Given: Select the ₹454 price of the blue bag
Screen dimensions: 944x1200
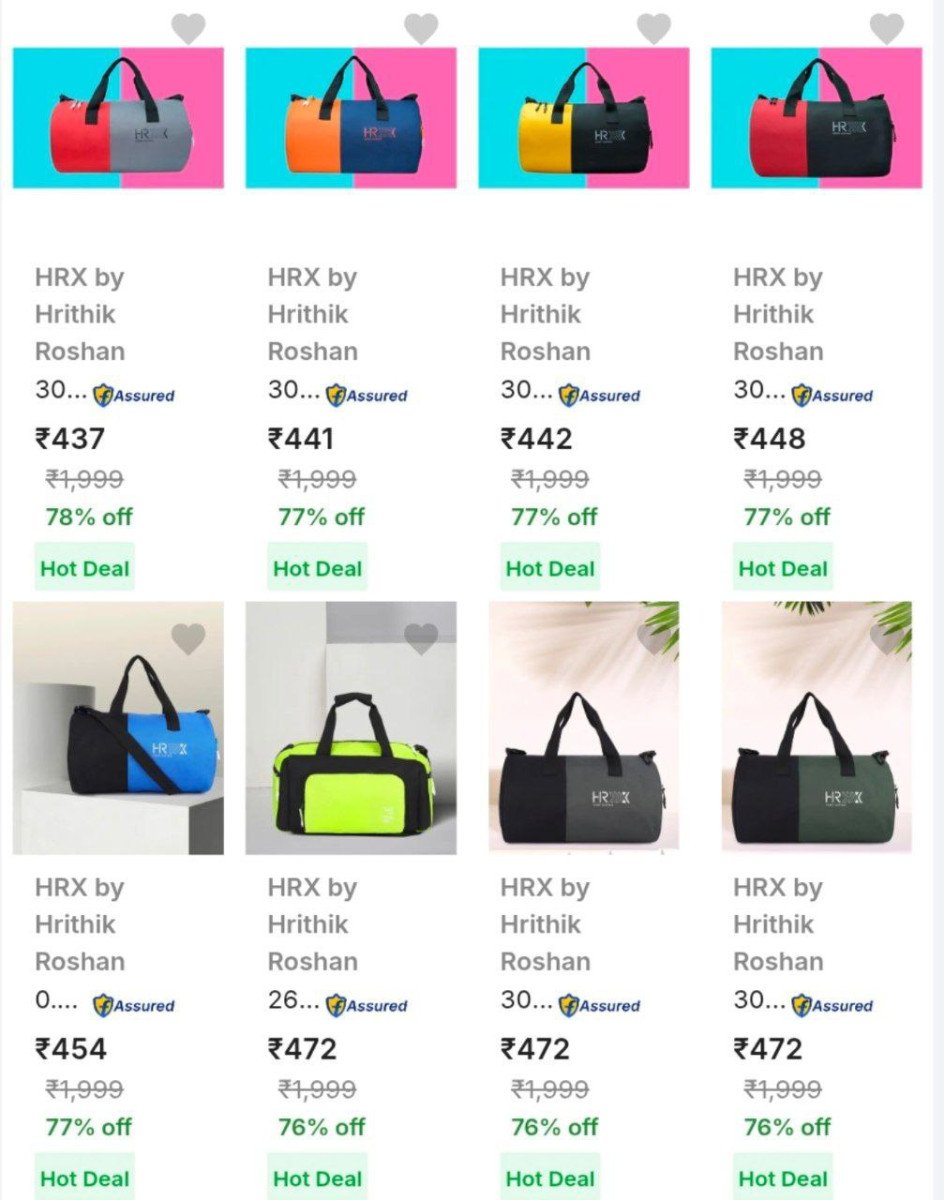Looking at the screenshot, I should 71,1049.
